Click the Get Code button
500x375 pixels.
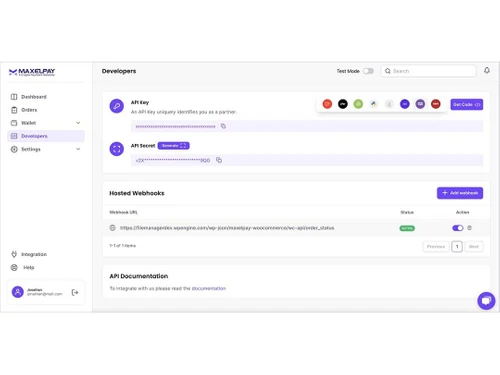point(467,104)
